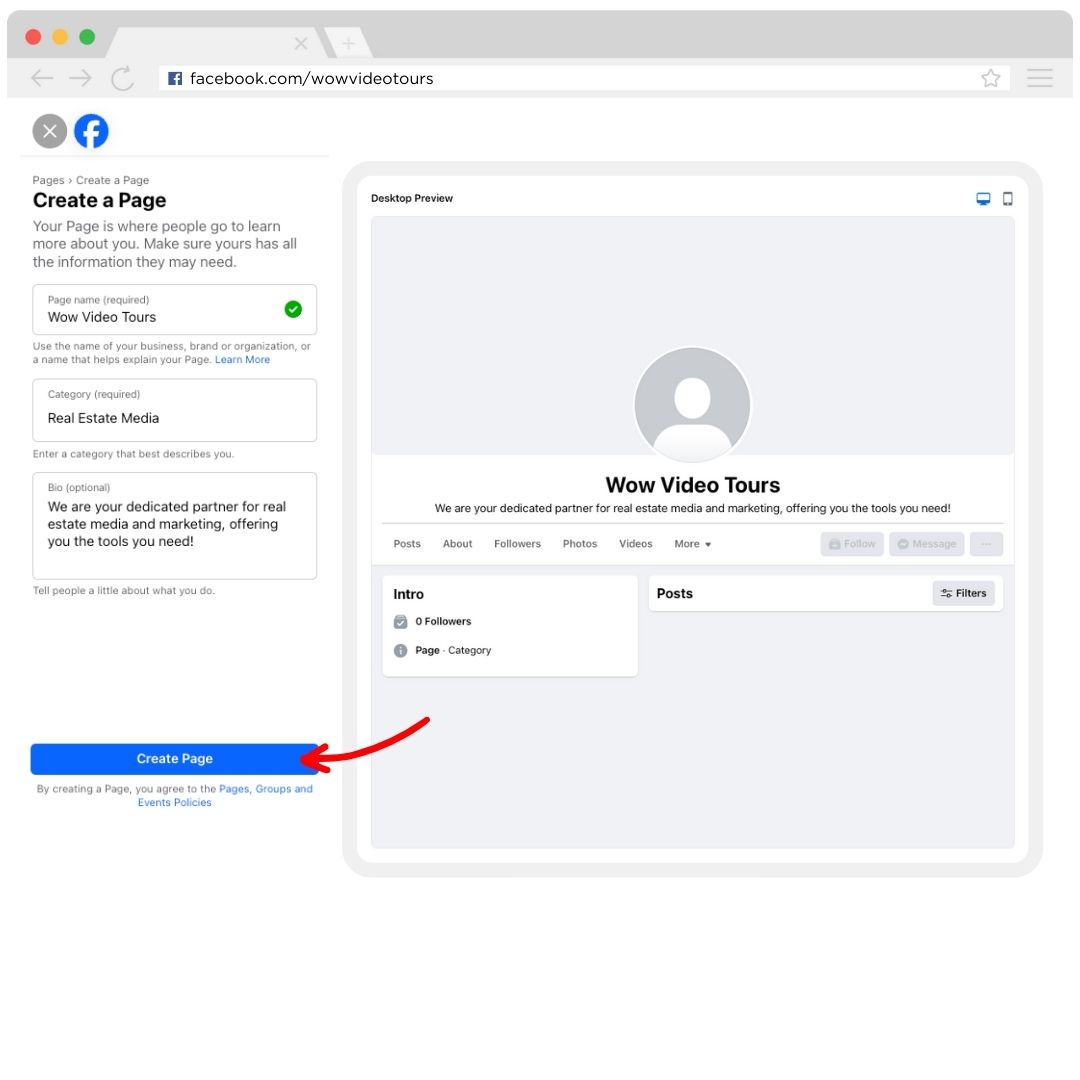The height and width of the screenshot is (1080, 1080).
Task: Click the Create Page button
Action: tap(174, 759)
